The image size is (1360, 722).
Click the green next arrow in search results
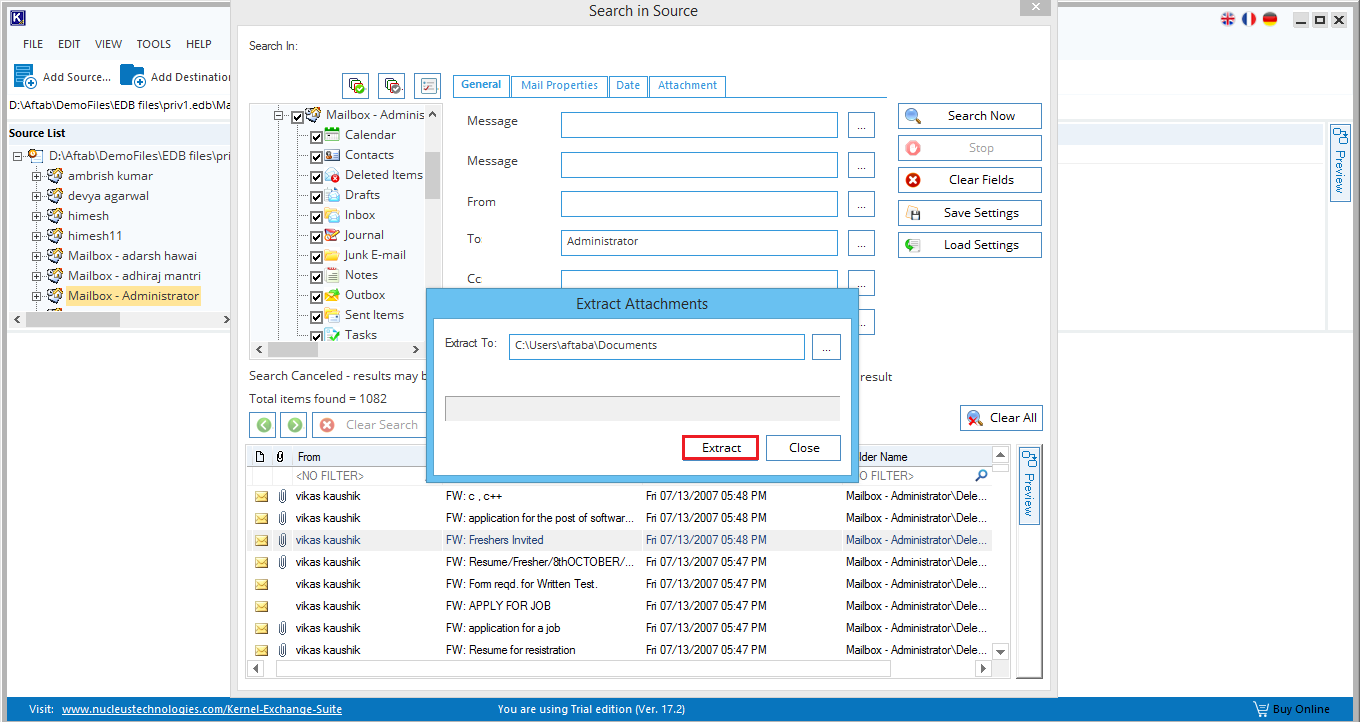click(293, 425)
